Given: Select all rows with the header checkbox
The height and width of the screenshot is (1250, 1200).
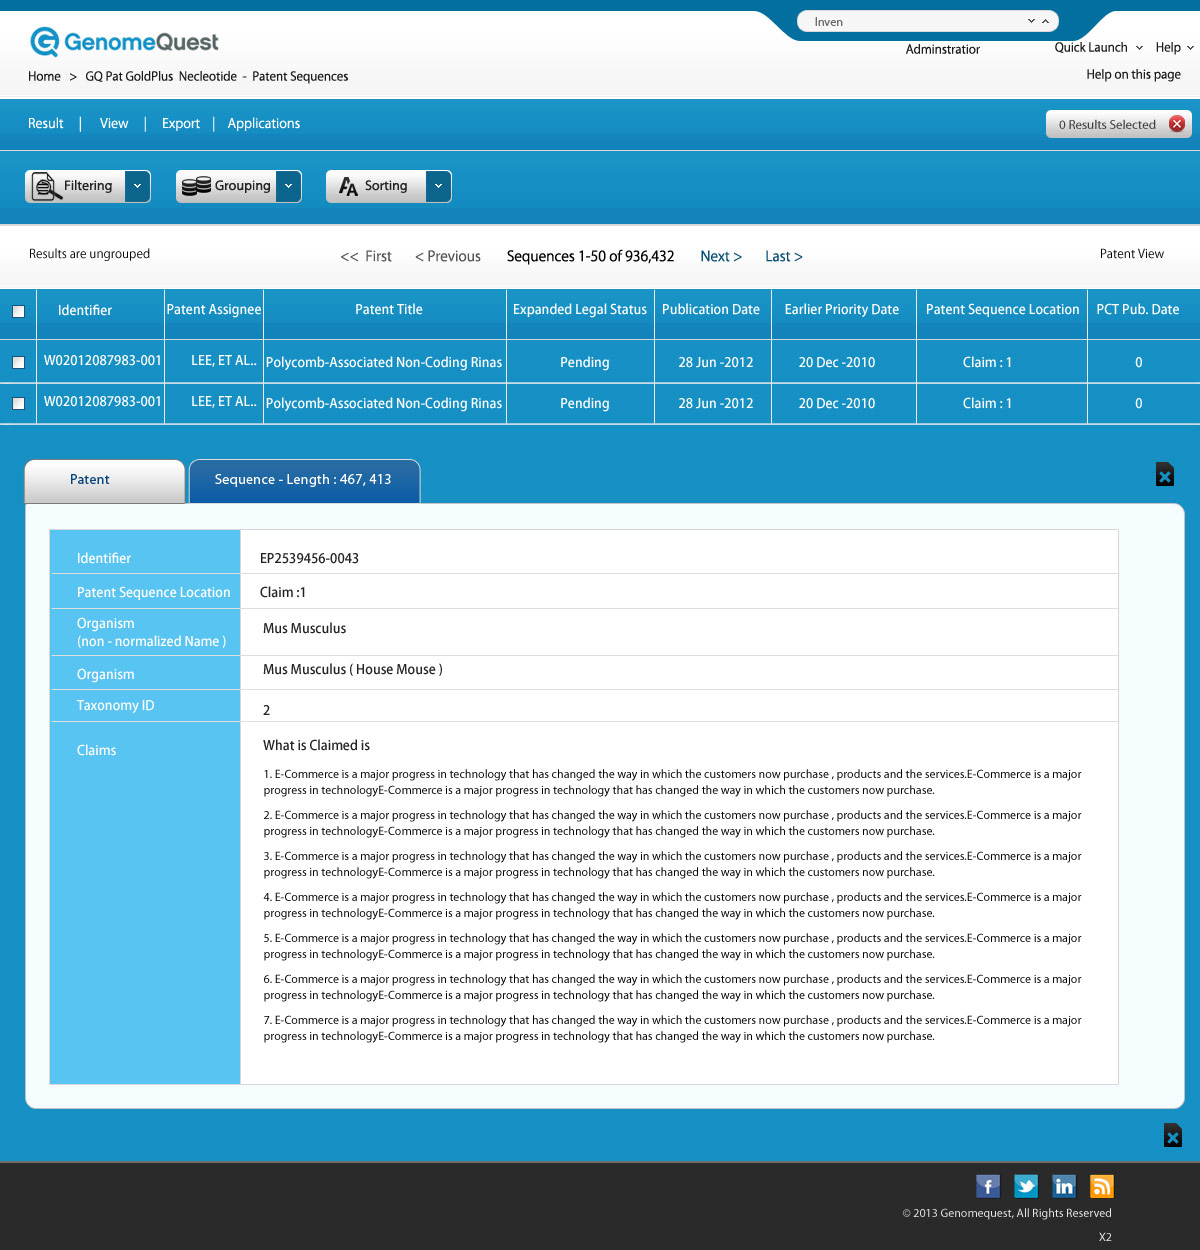Looking at the screenshot, I should coord(18,312).
